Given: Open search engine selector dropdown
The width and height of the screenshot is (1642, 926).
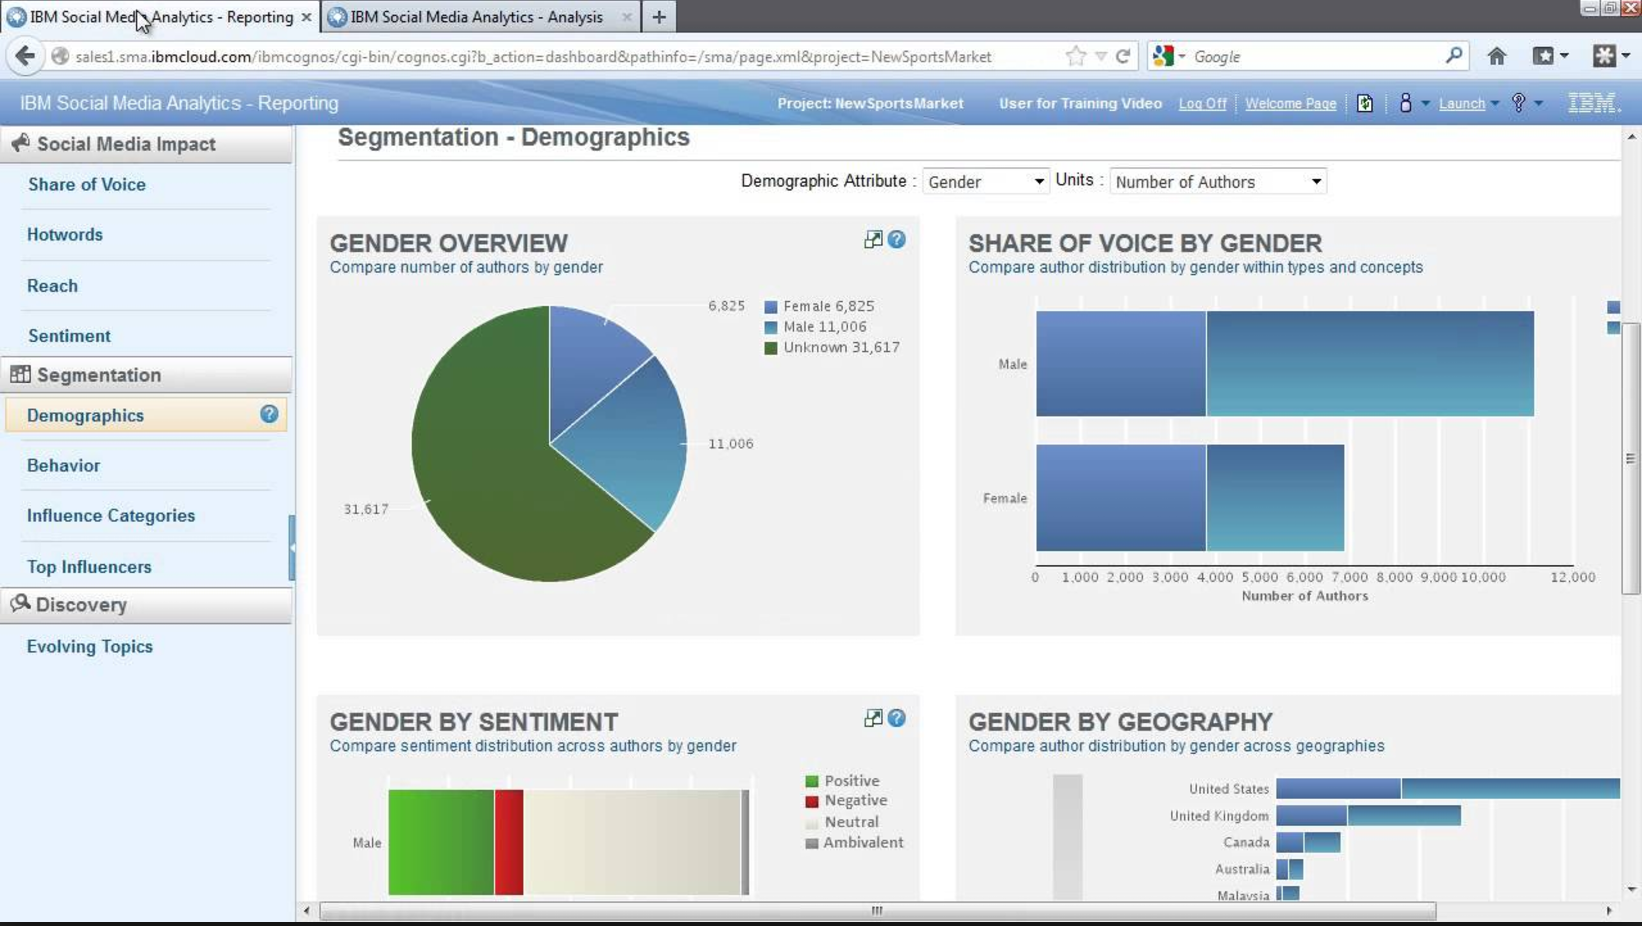Looking at the screenshot, I should click(x=1169, y=57).
